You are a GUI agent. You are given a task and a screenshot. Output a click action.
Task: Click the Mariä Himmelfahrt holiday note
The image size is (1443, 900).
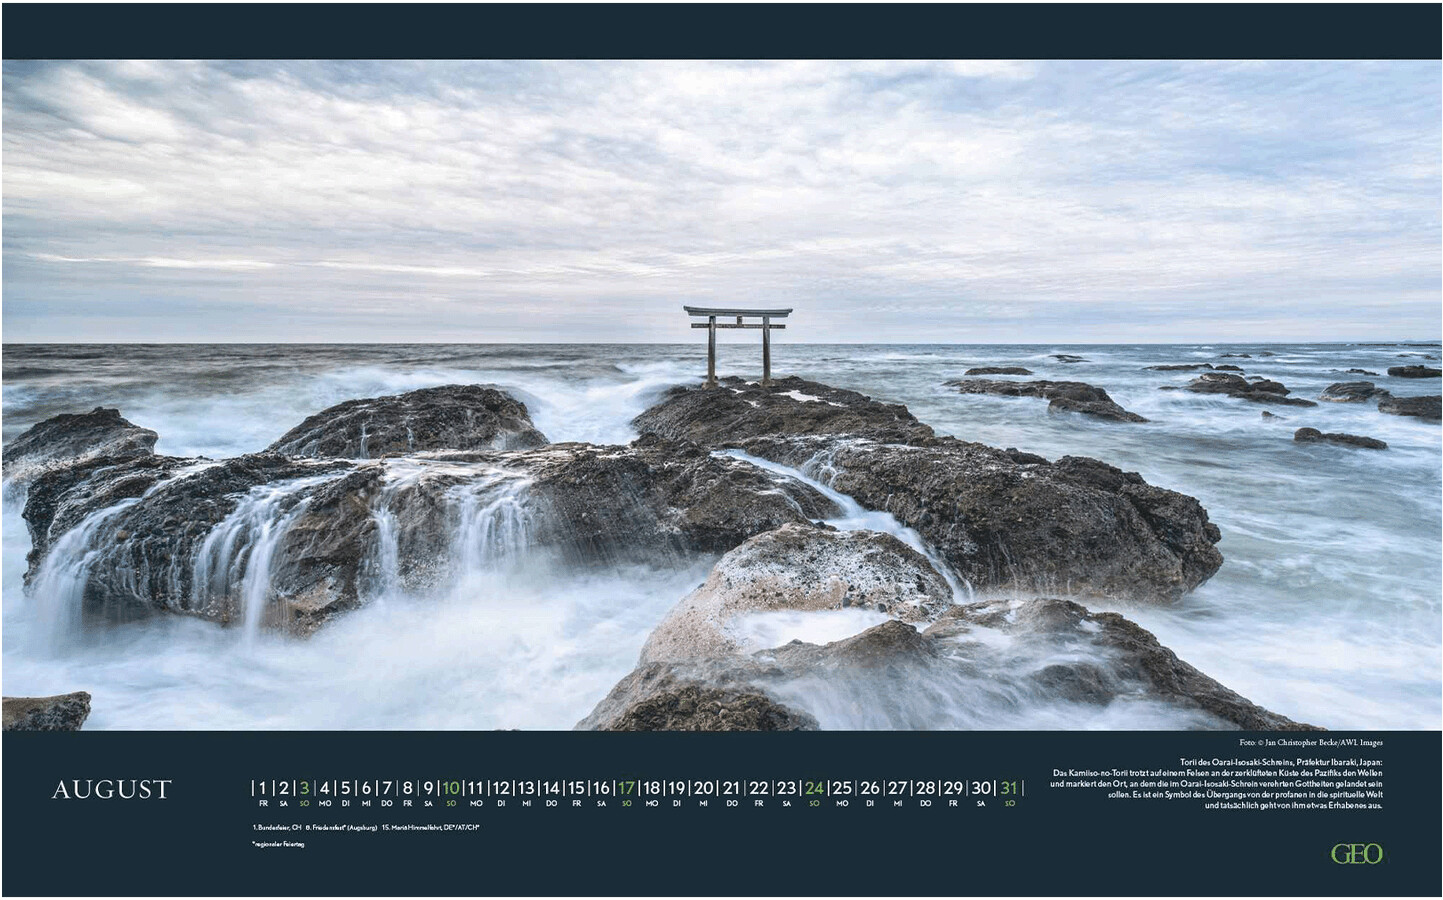pyautogui.click(x=431, y=827)
